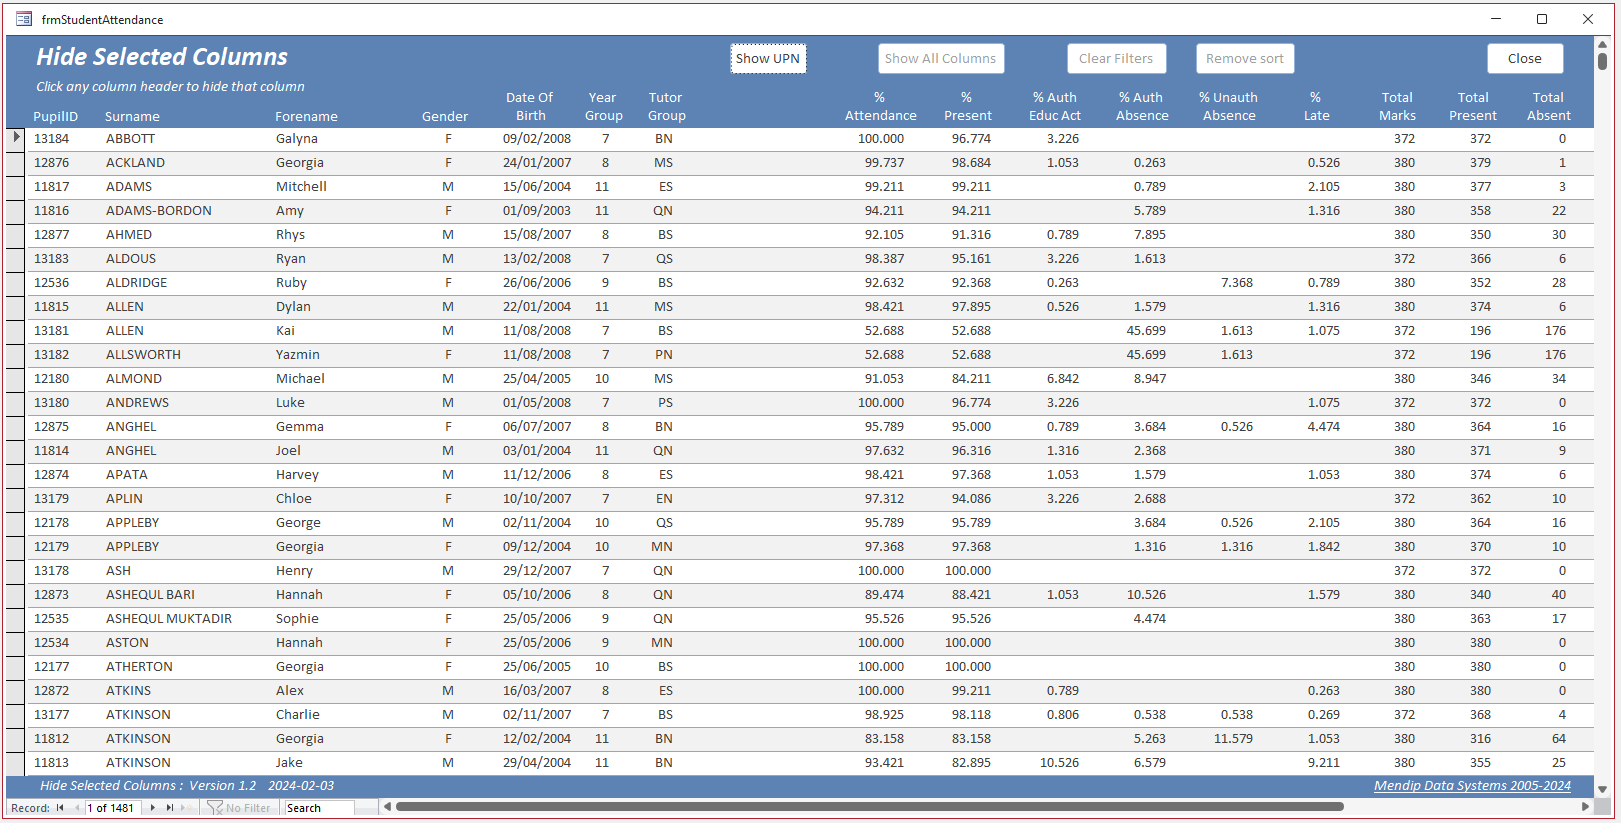Hide the Total Marks column header
The image size is (1621, 823).
click(x=1397, y=106)
